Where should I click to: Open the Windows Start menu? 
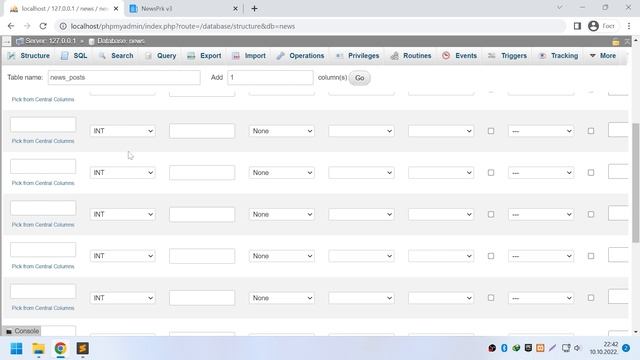pos(16,349)
